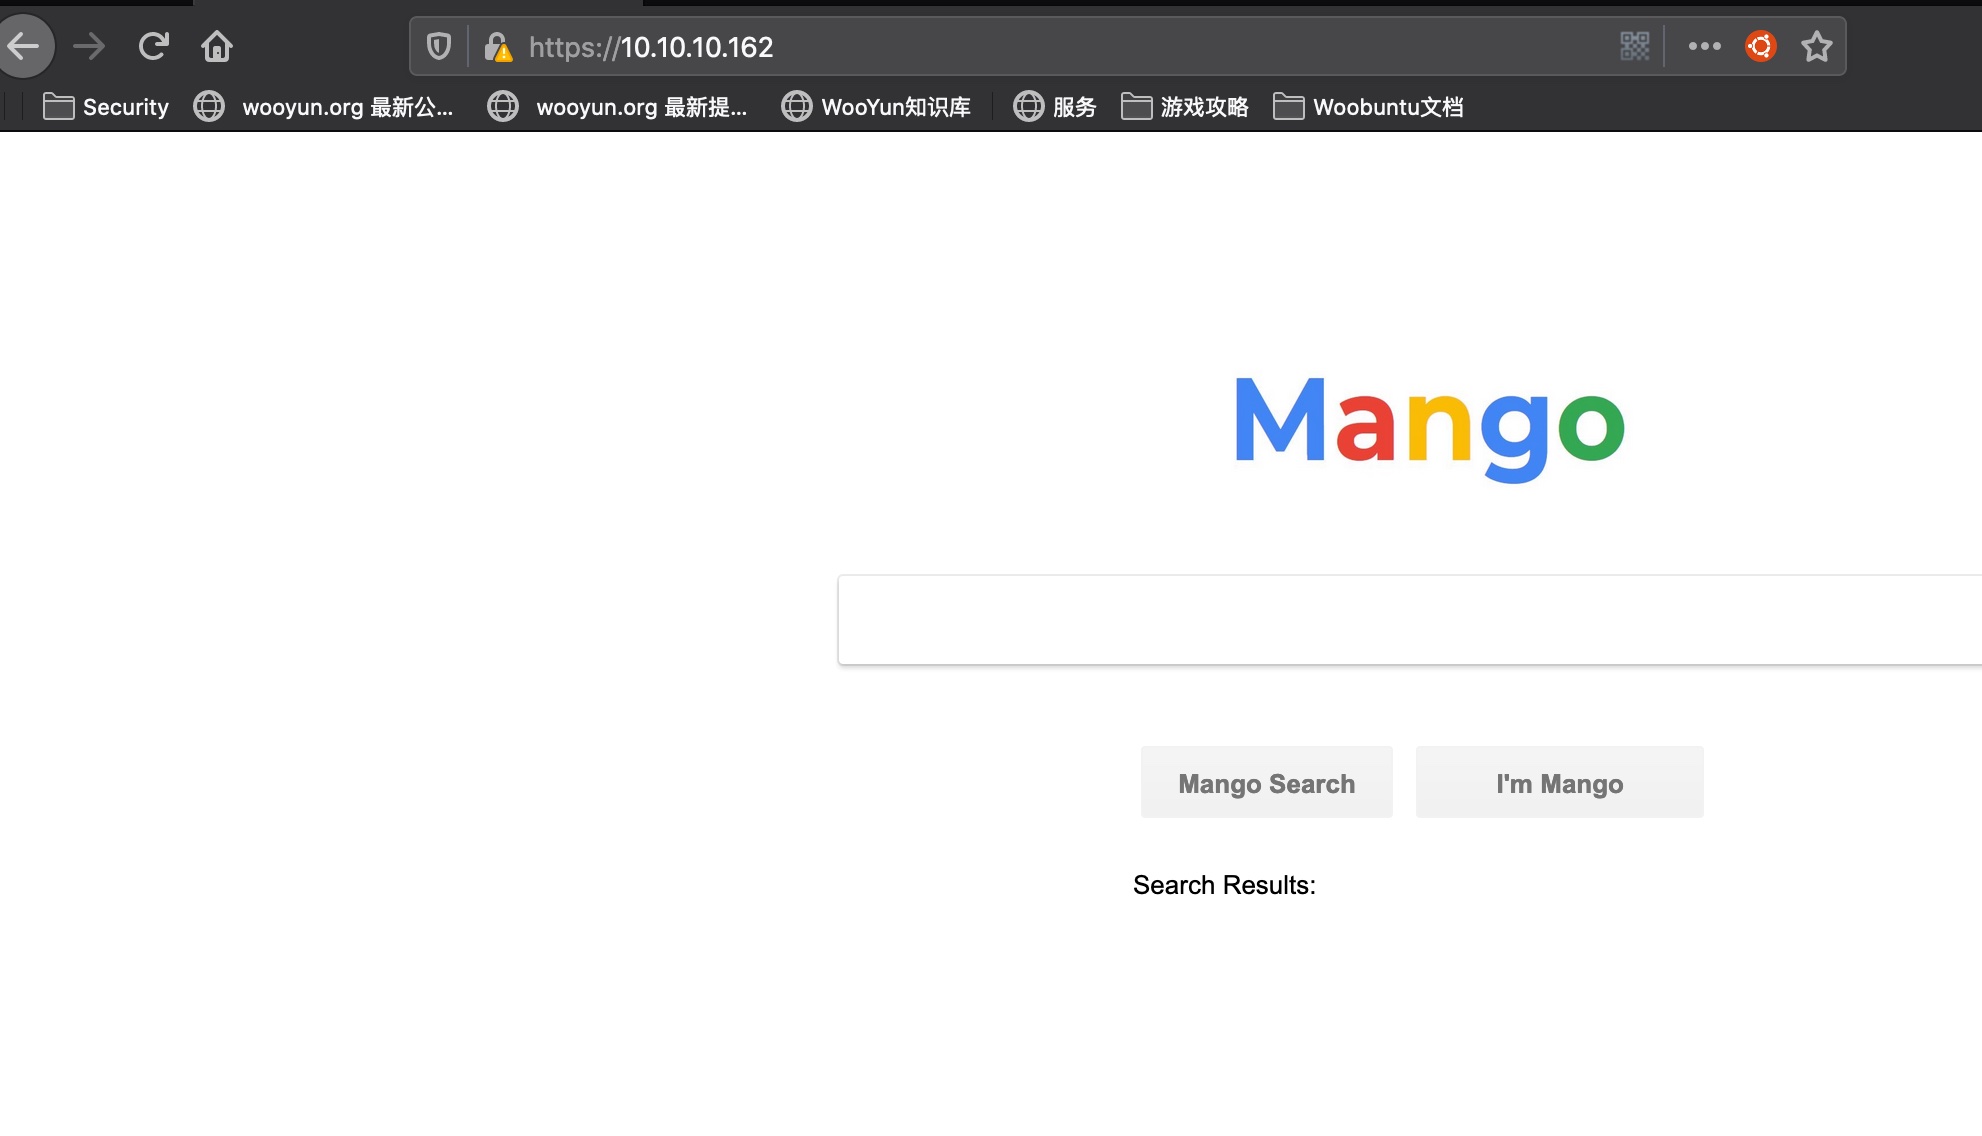Open the 游戏攻略 bookmarks folder
The width and height of the screenshot is (1982, 1136).
click(1185, 107)
